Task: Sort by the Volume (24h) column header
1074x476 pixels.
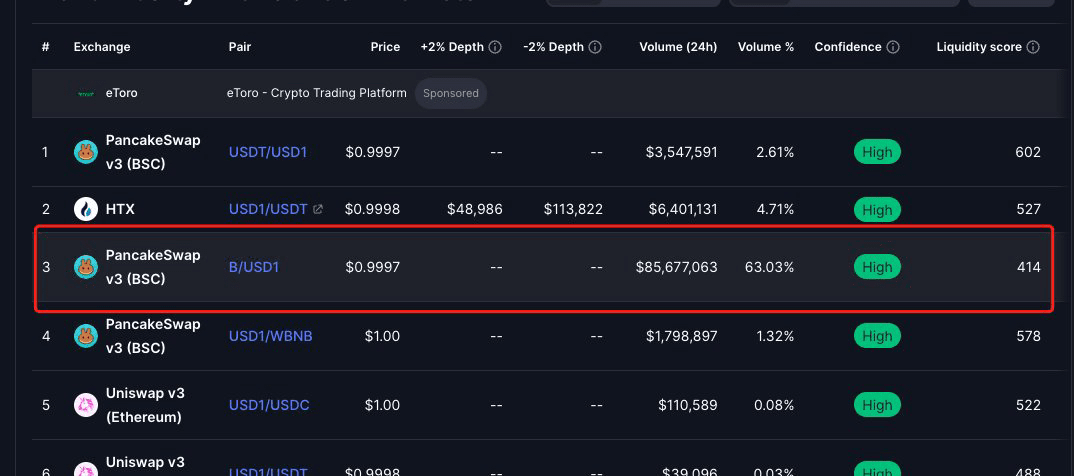Action: pos(678,47)
